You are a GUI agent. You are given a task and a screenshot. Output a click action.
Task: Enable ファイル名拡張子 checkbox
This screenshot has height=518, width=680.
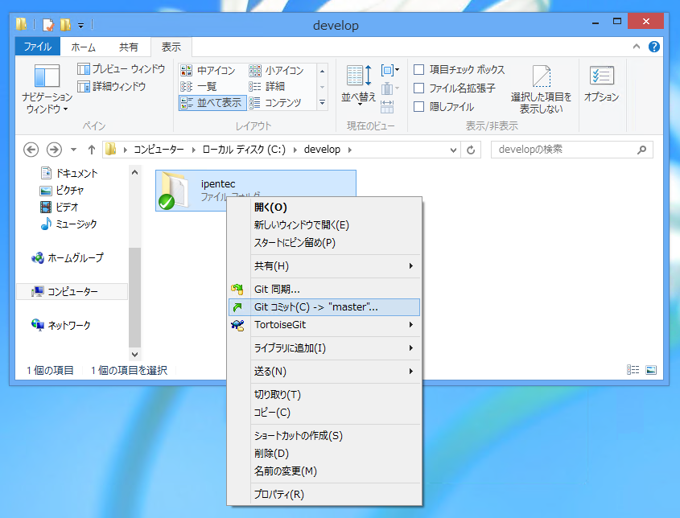click(x=419, y=88)
